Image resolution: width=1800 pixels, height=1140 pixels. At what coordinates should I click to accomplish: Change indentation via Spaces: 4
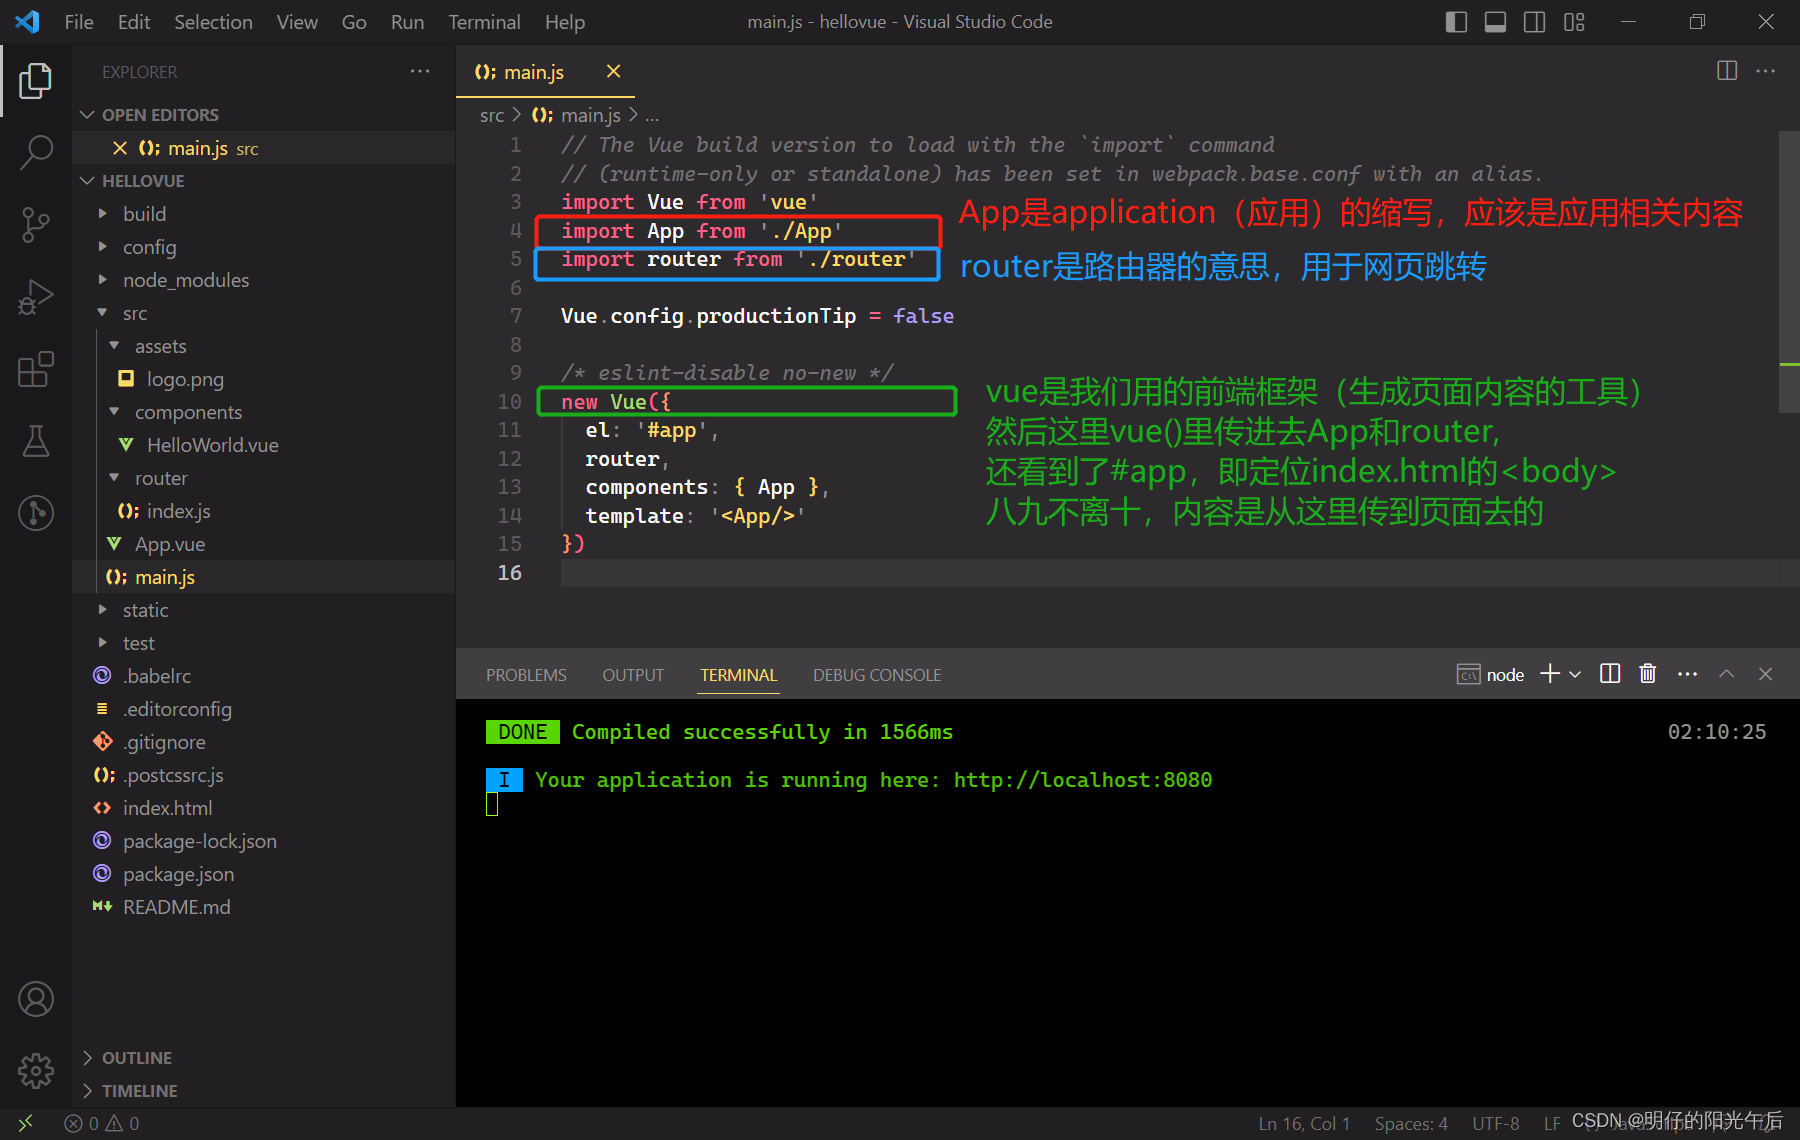click(x=1411, y=1124)
